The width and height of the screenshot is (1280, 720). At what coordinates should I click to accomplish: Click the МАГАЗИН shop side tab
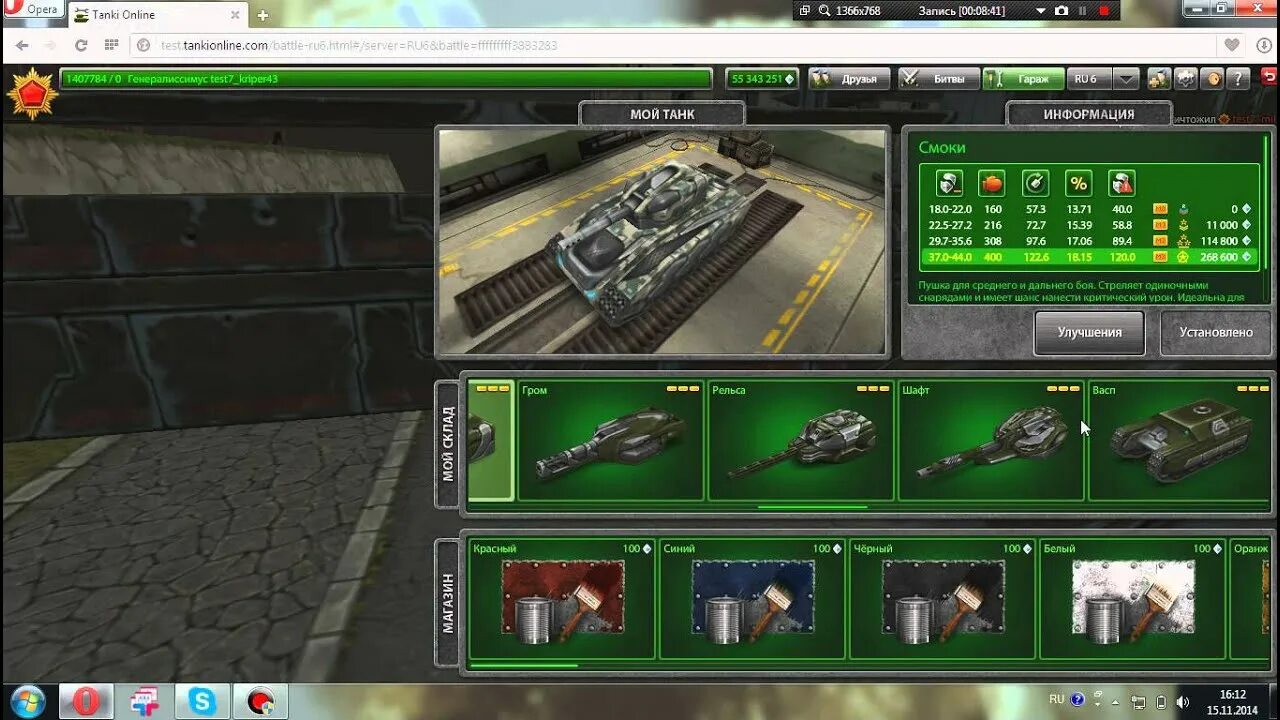tap(447, 603)
